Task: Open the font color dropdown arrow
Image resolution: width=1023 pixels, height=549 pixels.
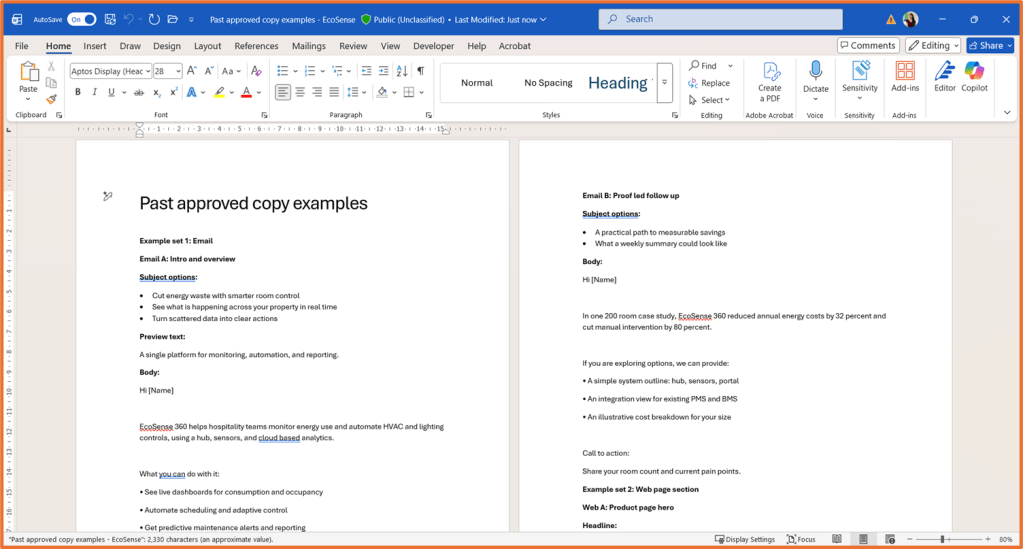Action: (259, 93)
